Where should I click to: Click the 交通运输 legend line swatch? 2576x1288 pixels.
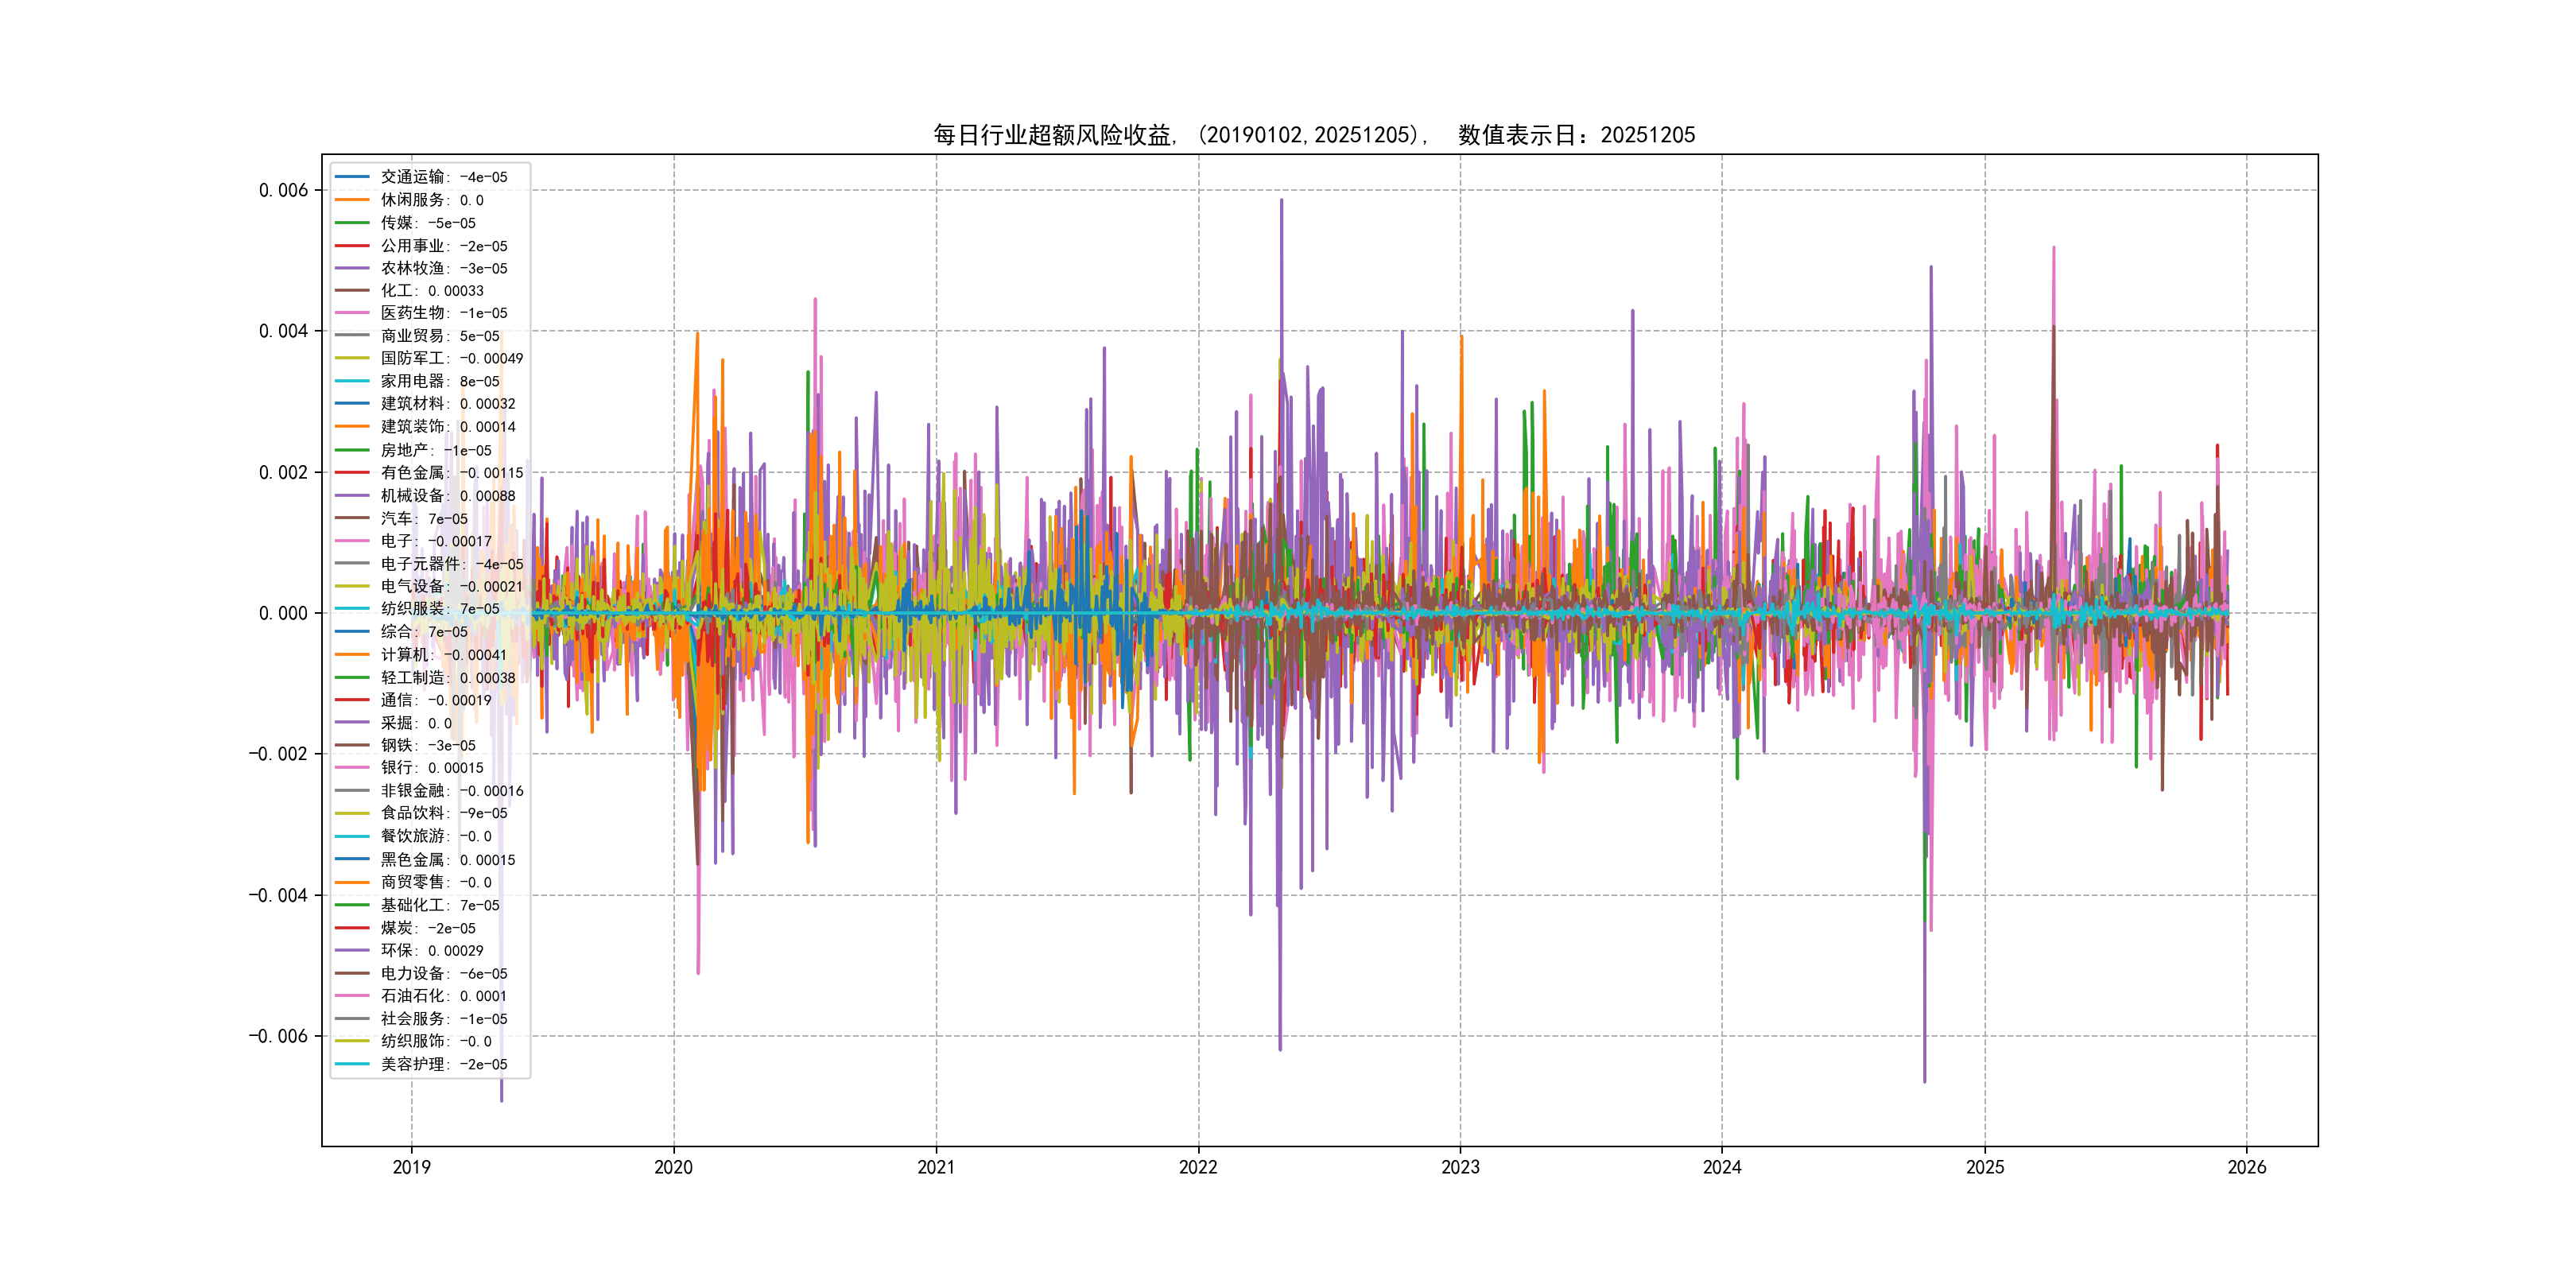351,177
